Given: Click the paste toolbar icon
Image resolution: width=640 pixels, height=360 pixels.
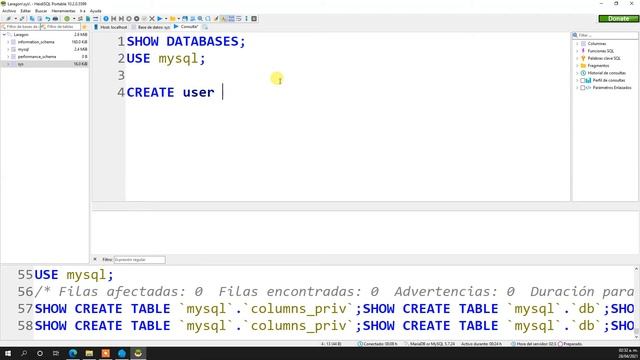Looking at the screenshot, I should (x=40, y=19).
